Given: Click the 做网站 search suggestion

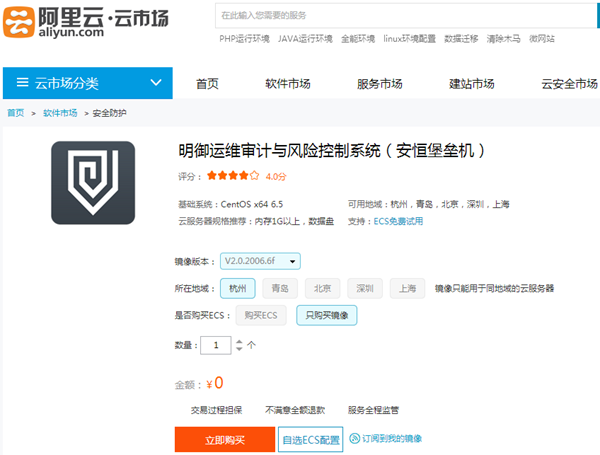Looking at the screenshot, I should click(541, 39).
